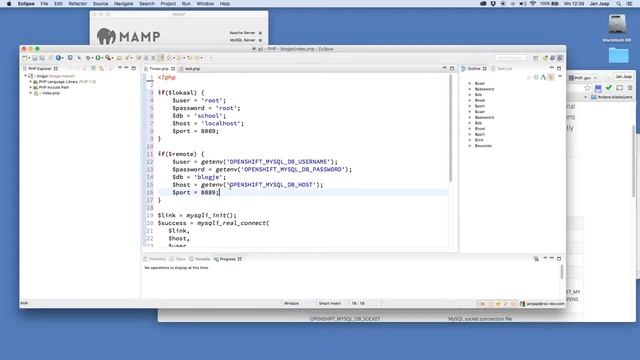Select the $success item in Outline
This screenshot has height=360, width=640.
tap(483, 146)
